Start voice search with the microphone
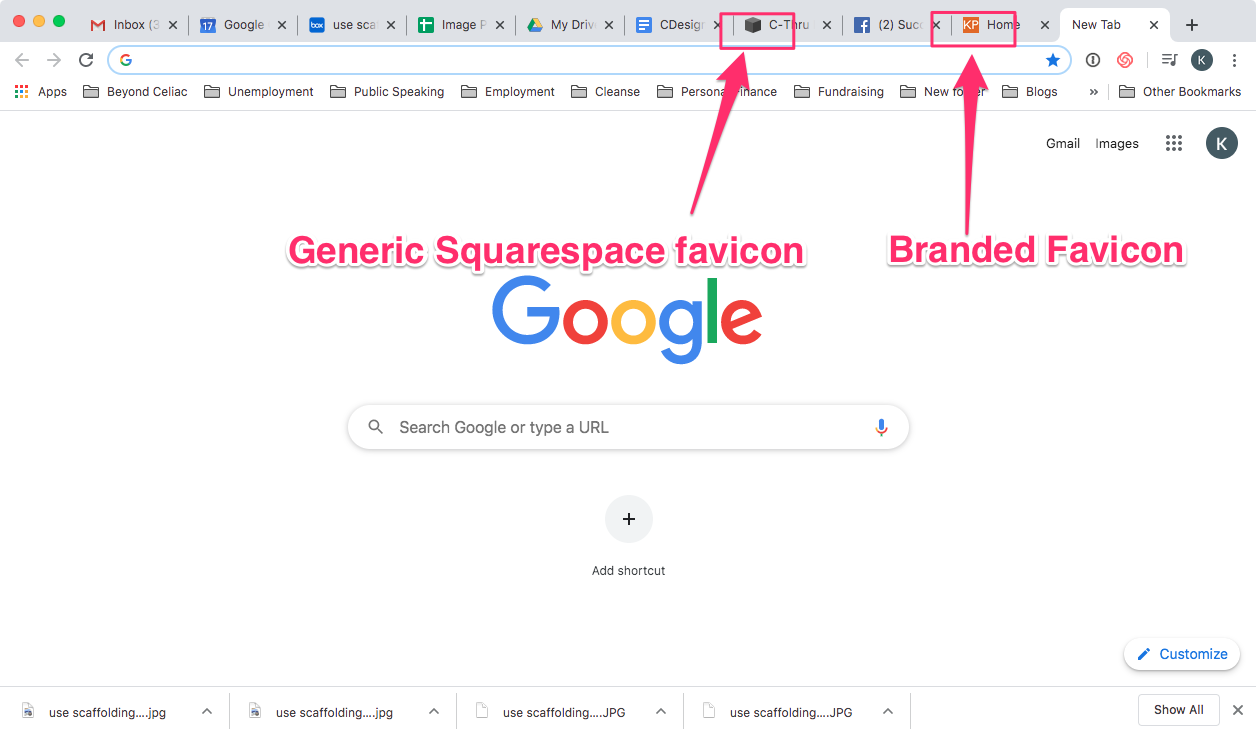The height and width of the screenshot is (735, 1256). click(x=881, y=427)
